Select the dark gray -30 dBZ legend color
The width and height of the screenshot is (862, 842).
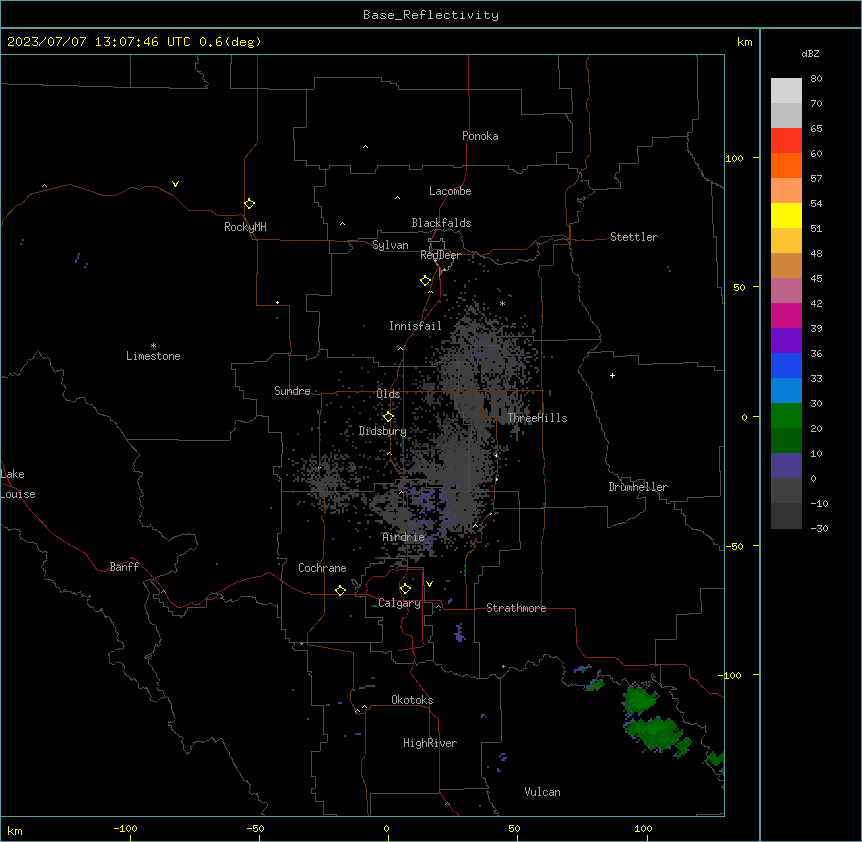(x=786, y=516)
